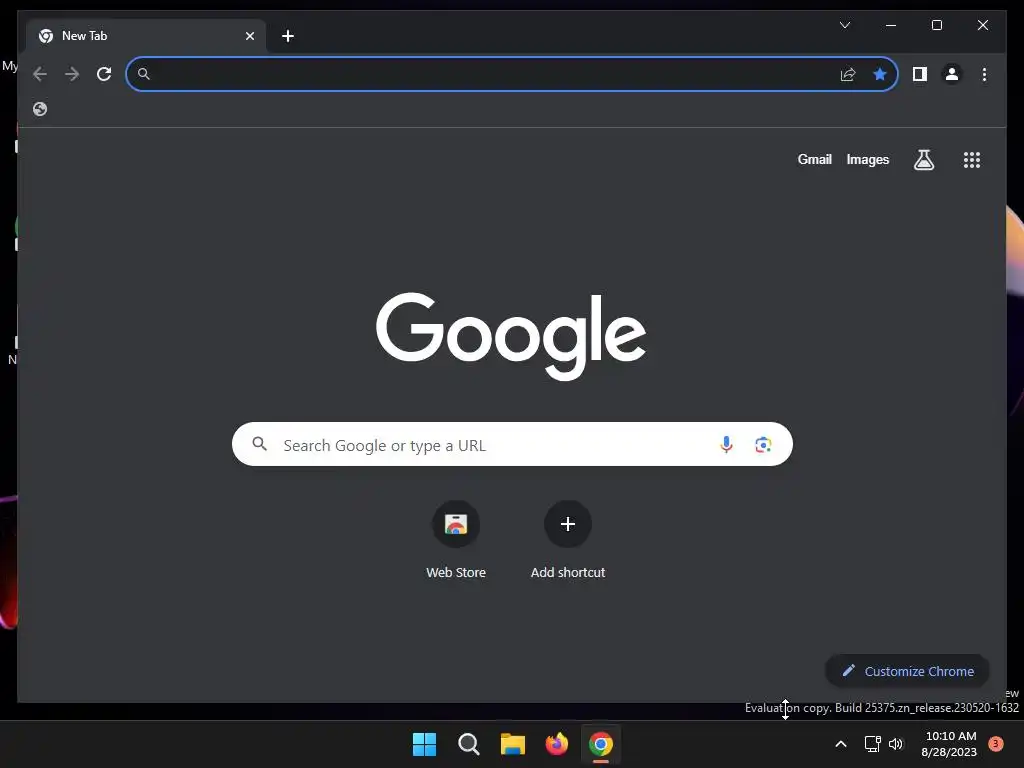Image resolution: width=1024 pixels, height=768 pixels.
Task: Click the Add shortcut tile
Action: pos(568,541)
